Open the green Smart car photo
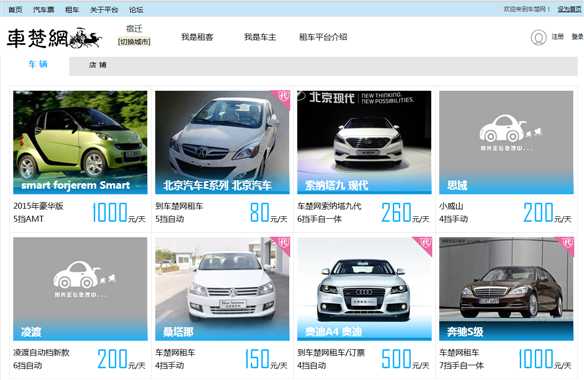This screenshot has width=584, height=380. [80, 142]
